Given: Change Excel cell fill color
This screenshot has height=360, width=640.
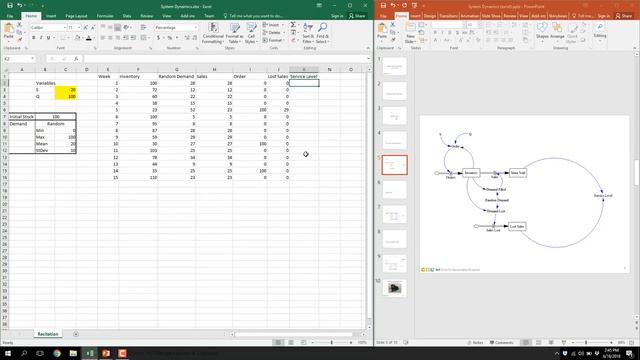Looking at the screenshot, I should coord(77,38).
